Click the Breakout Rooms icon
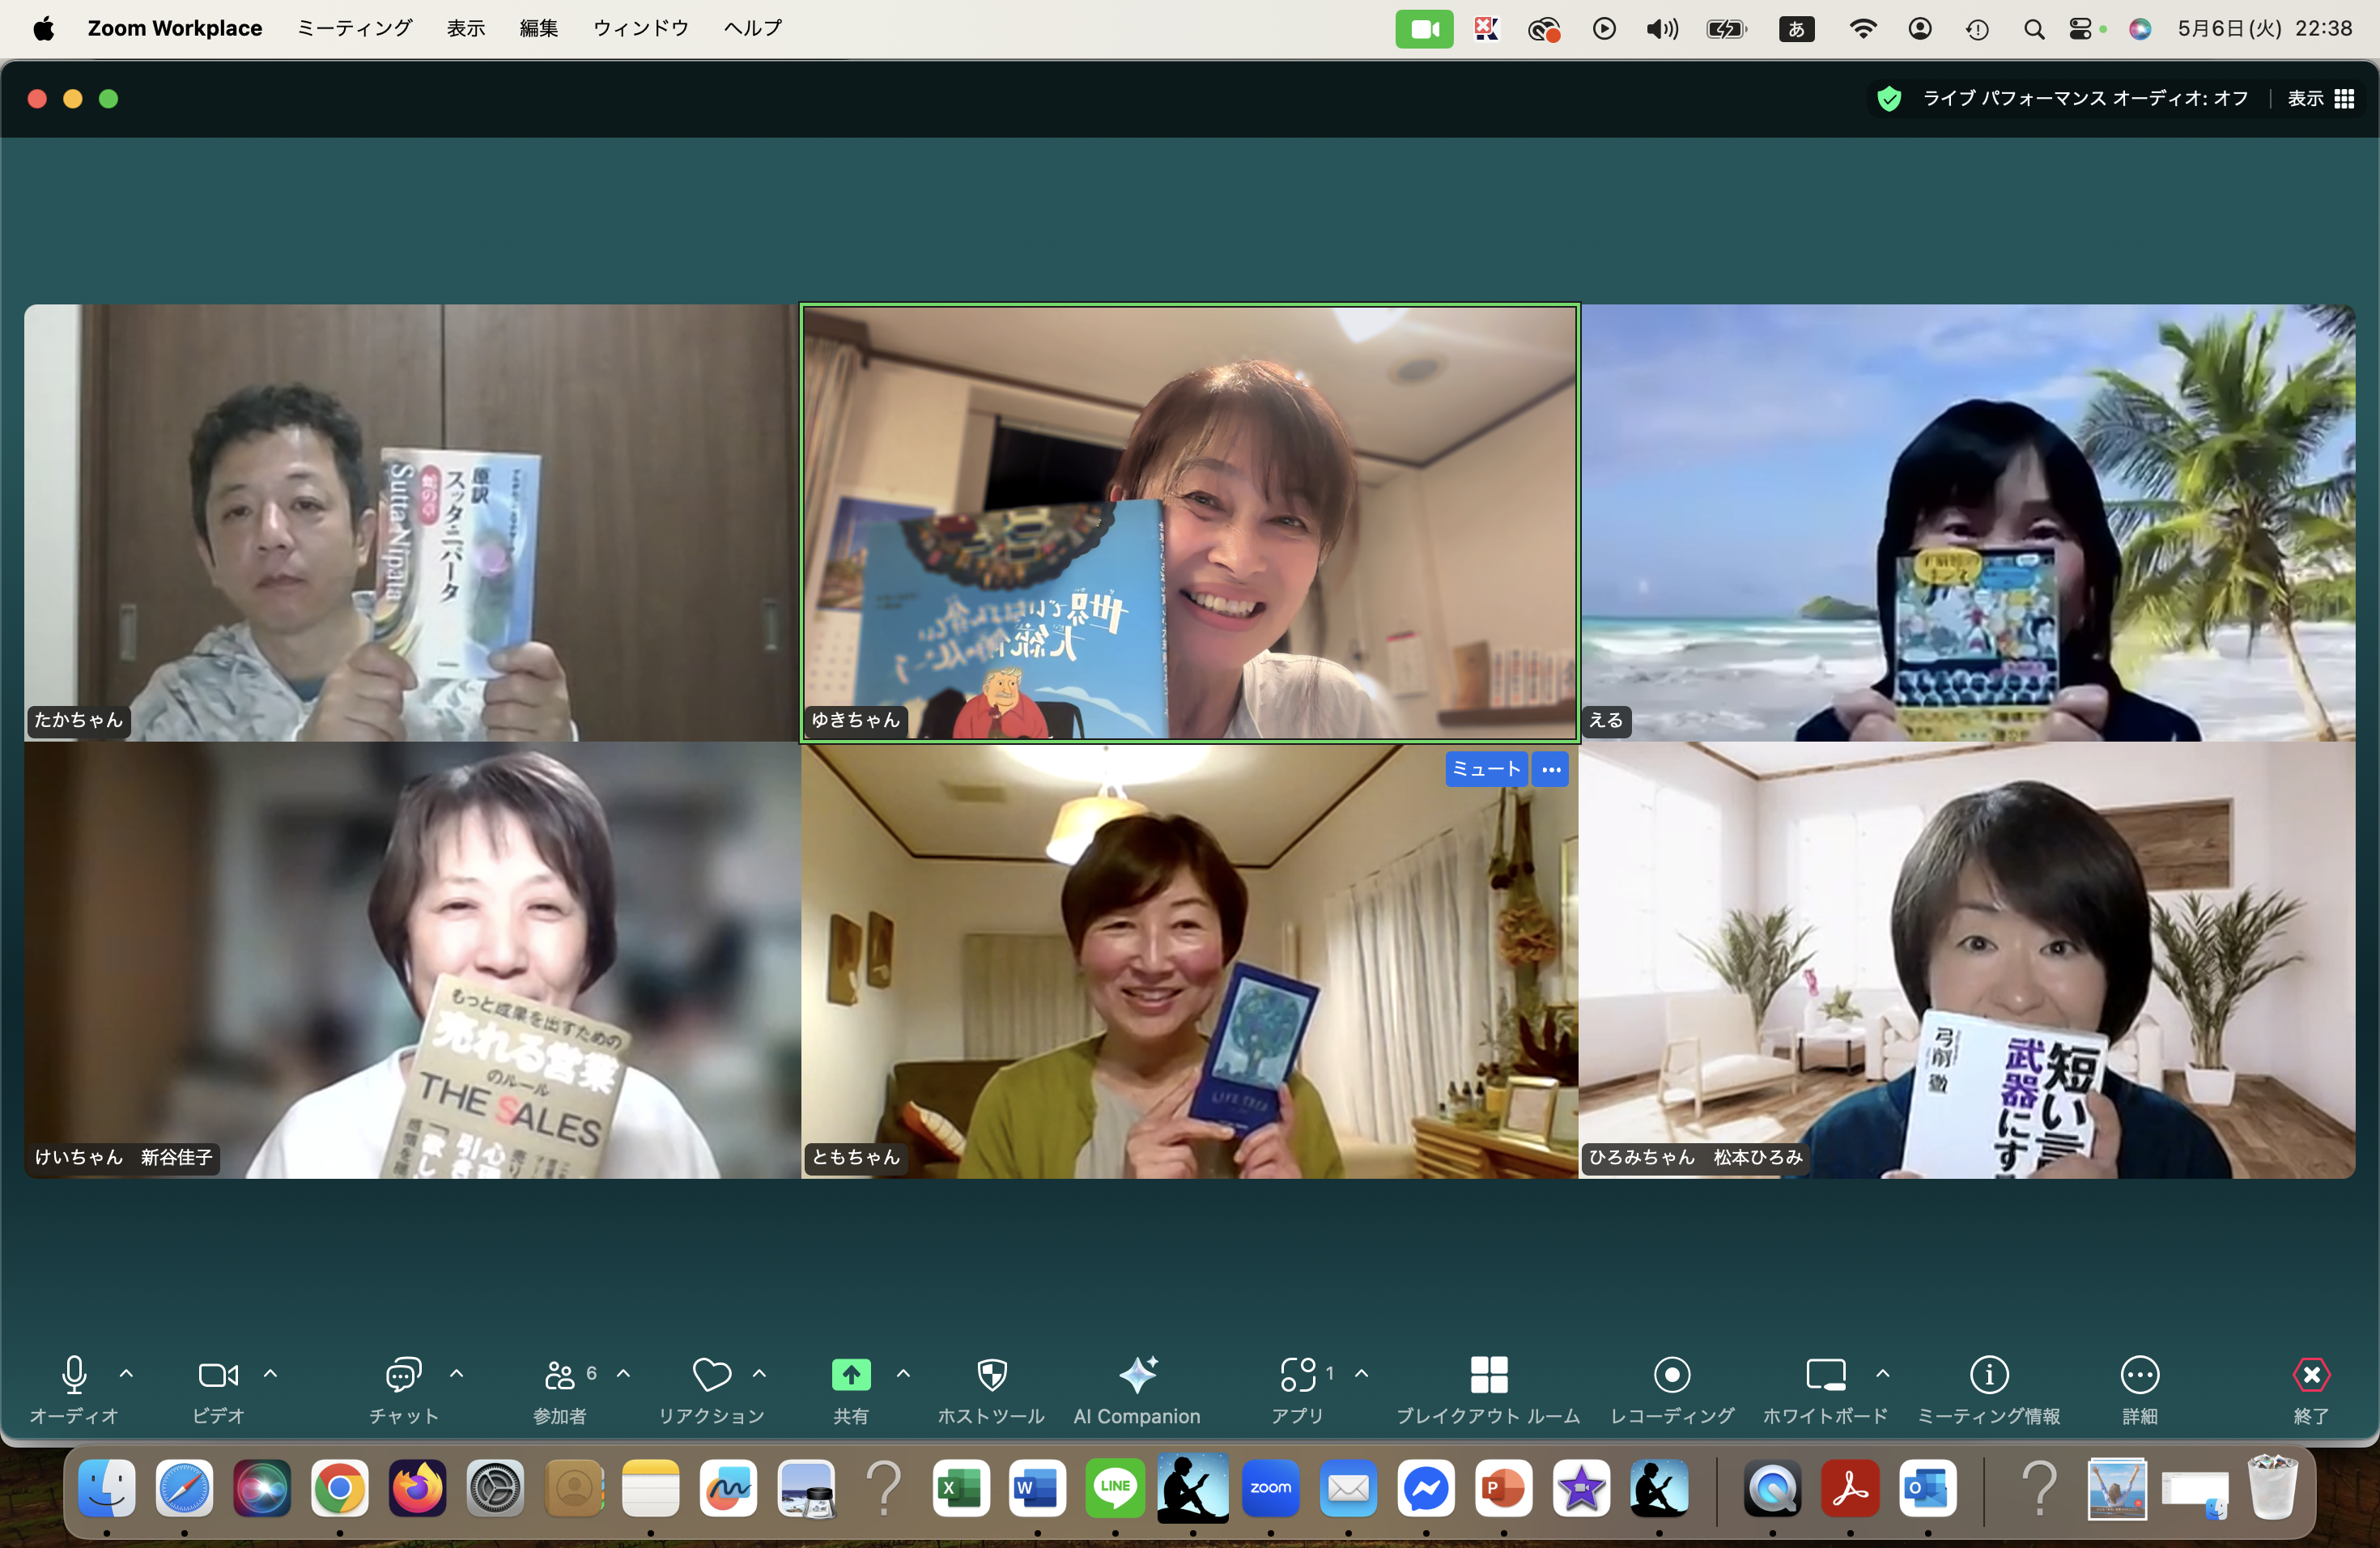Screen dimensions: 2380x1548 [1488, 1375]
